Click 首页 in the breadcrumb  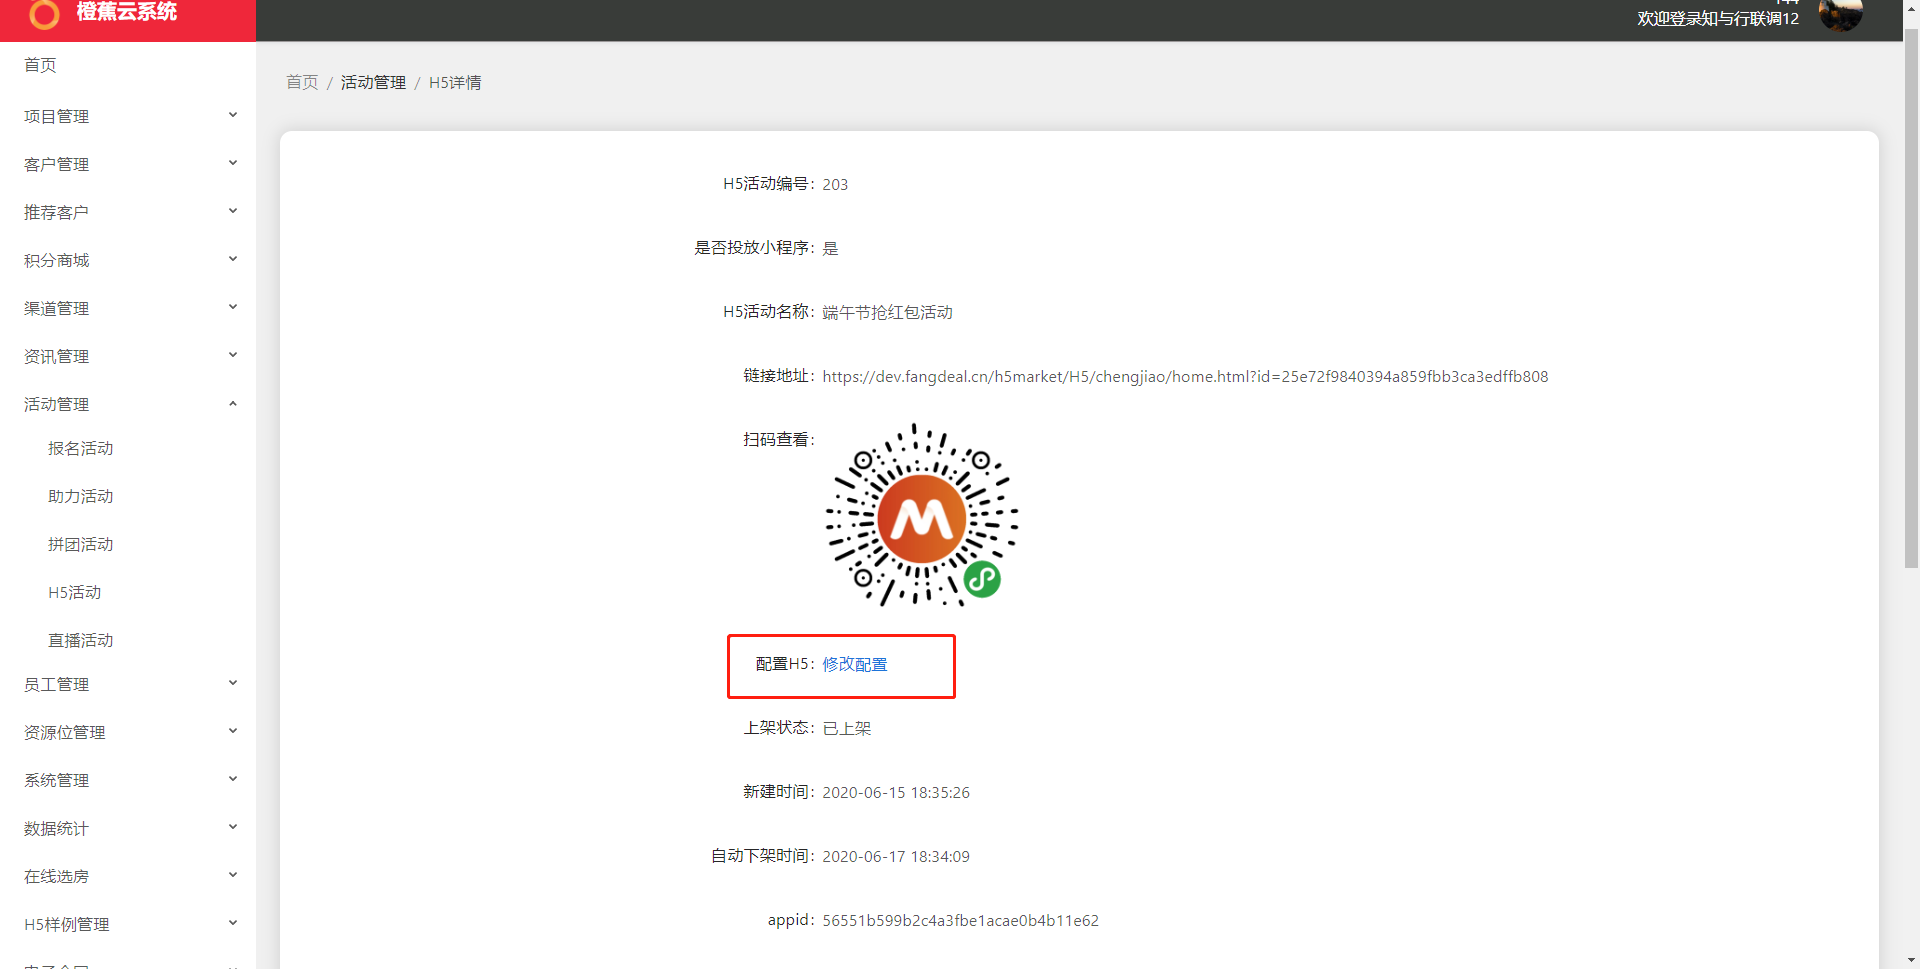(302, 82)
